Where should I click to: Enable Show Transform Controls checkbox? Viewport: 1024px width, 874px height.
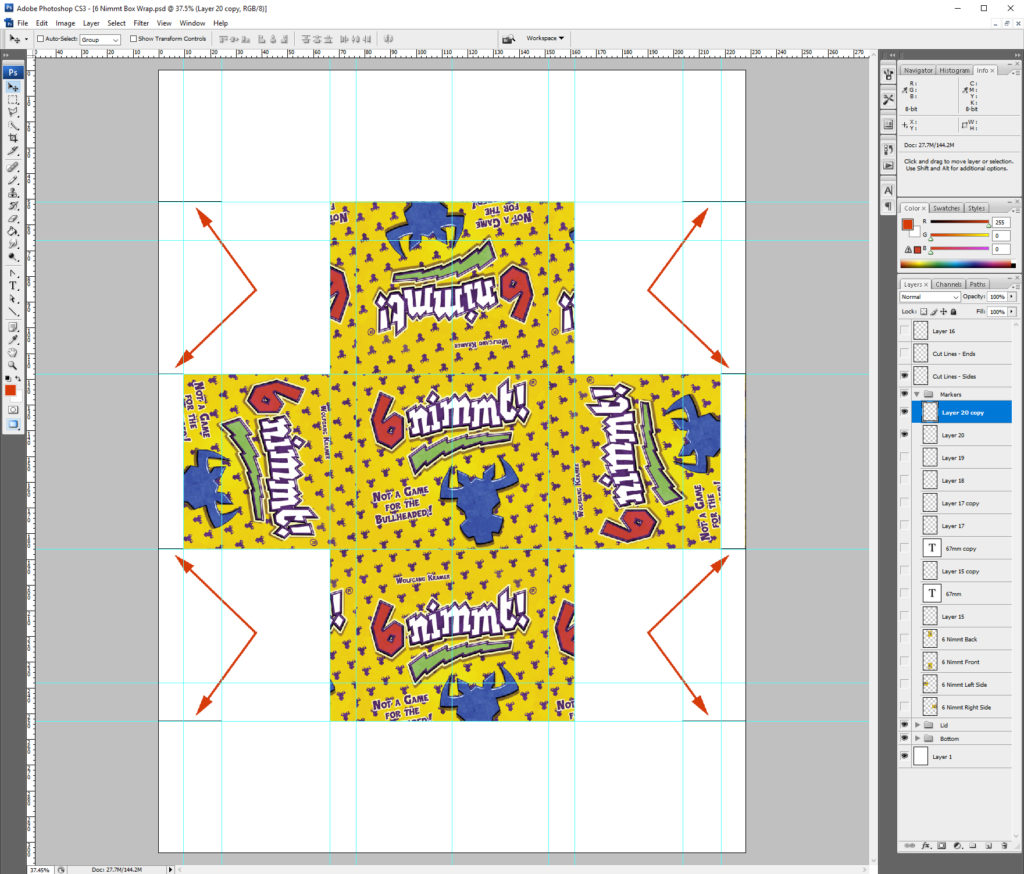tap(133, 39)
